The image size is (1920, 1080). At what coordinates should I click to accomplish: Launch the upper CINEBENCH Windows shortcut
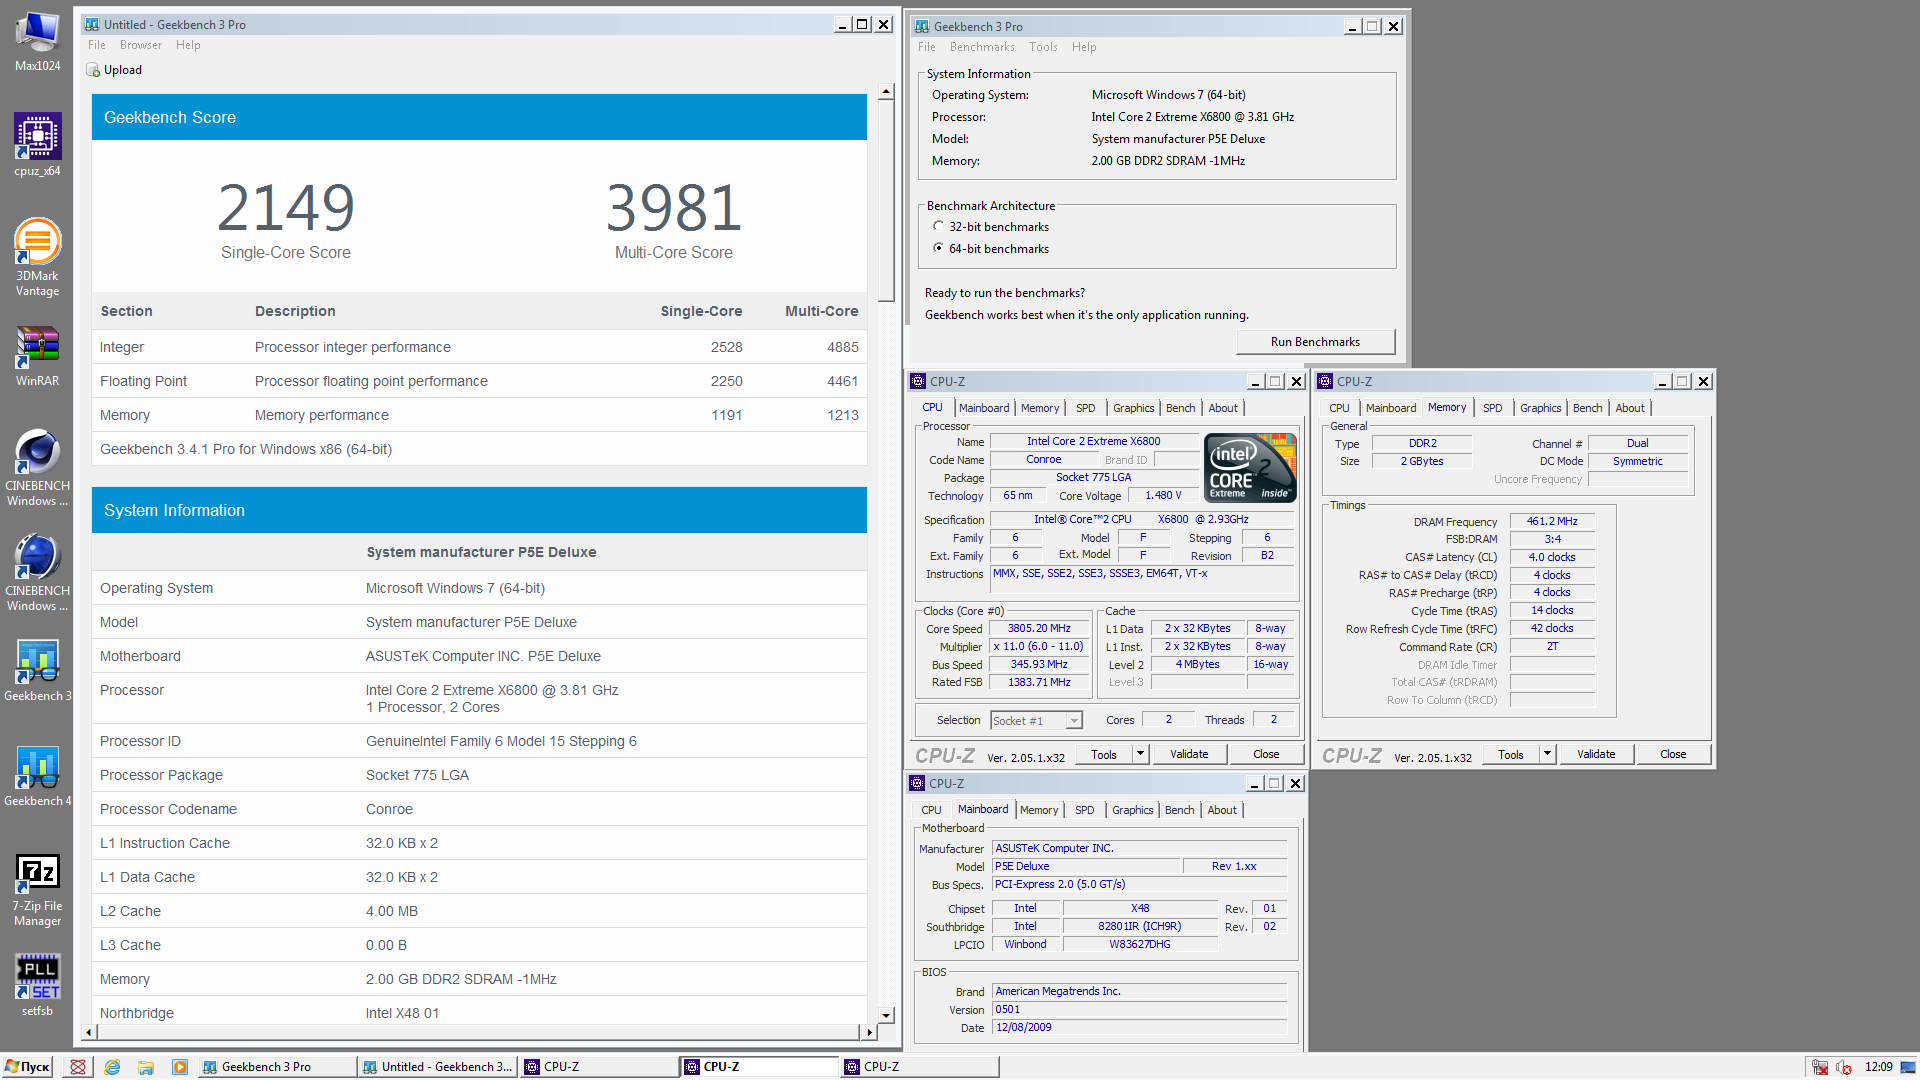click(x=37, y=468)
